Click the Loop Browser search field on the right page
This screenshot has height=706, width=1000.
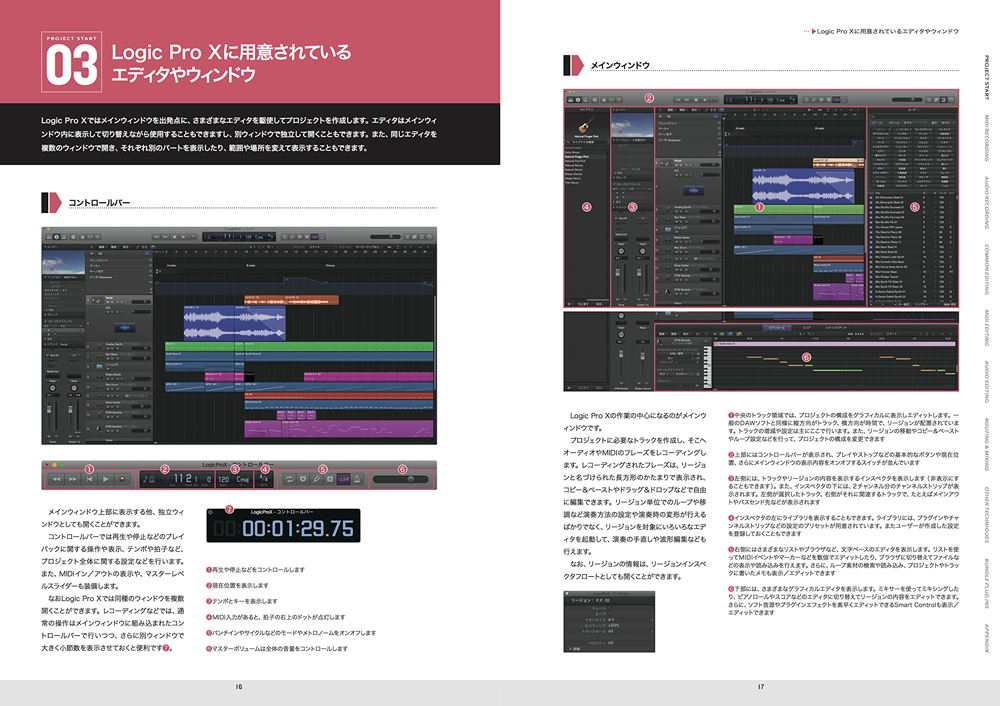tap(913, 116)
